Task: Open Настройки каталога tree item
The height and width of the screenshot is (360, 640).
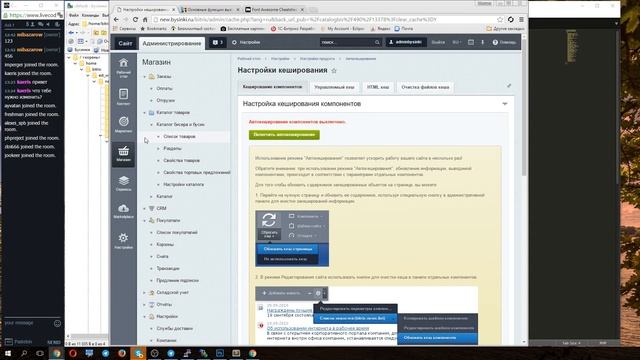Action: [183, 184]
